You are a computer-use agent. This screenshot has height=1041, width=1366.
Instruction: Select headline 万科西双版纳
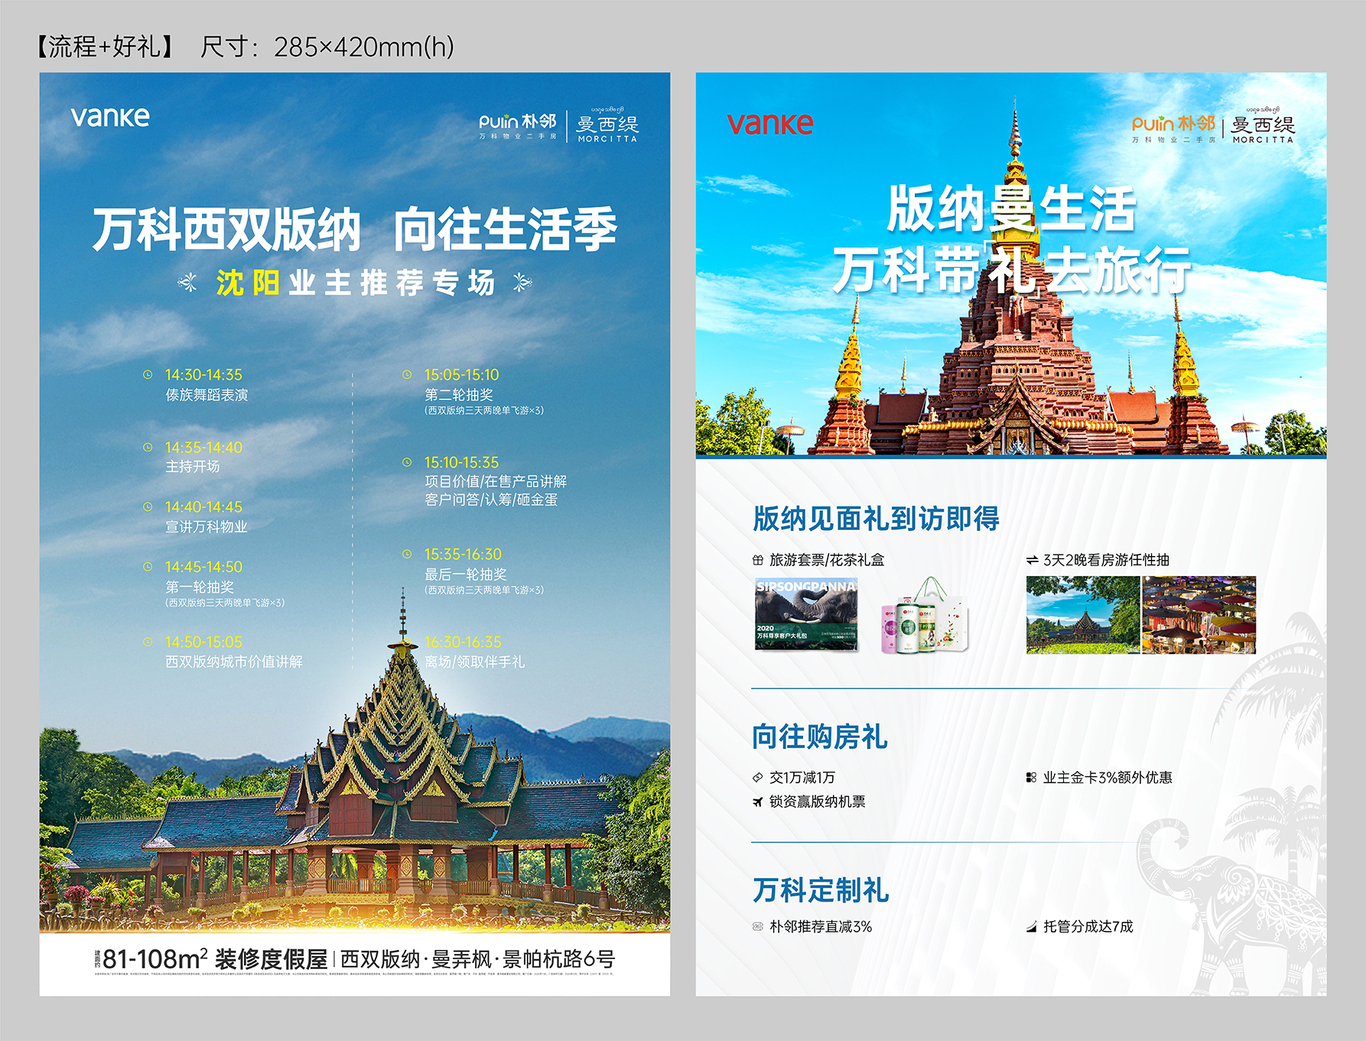pyautogui.click(x=227, y=230)
